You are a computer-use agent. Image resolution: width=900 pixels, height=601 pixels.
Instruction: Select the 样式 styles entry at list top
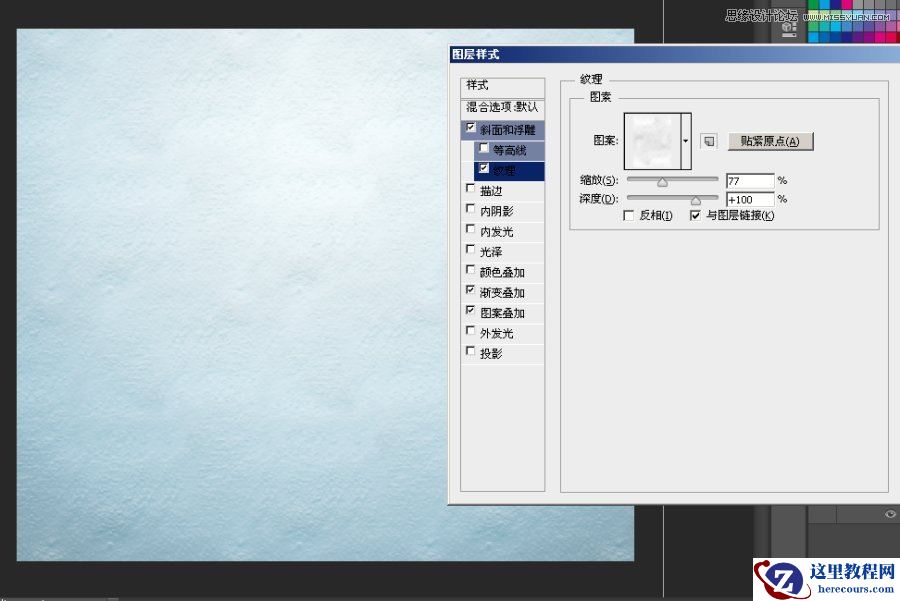pos(475,84)
